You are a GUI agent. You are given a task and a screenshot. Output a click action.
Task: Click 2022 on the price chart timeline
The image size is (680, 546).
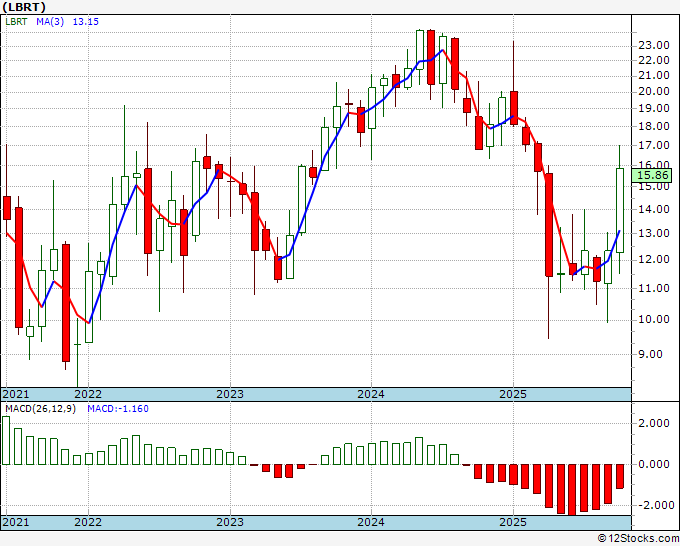(x=88, y=394)
